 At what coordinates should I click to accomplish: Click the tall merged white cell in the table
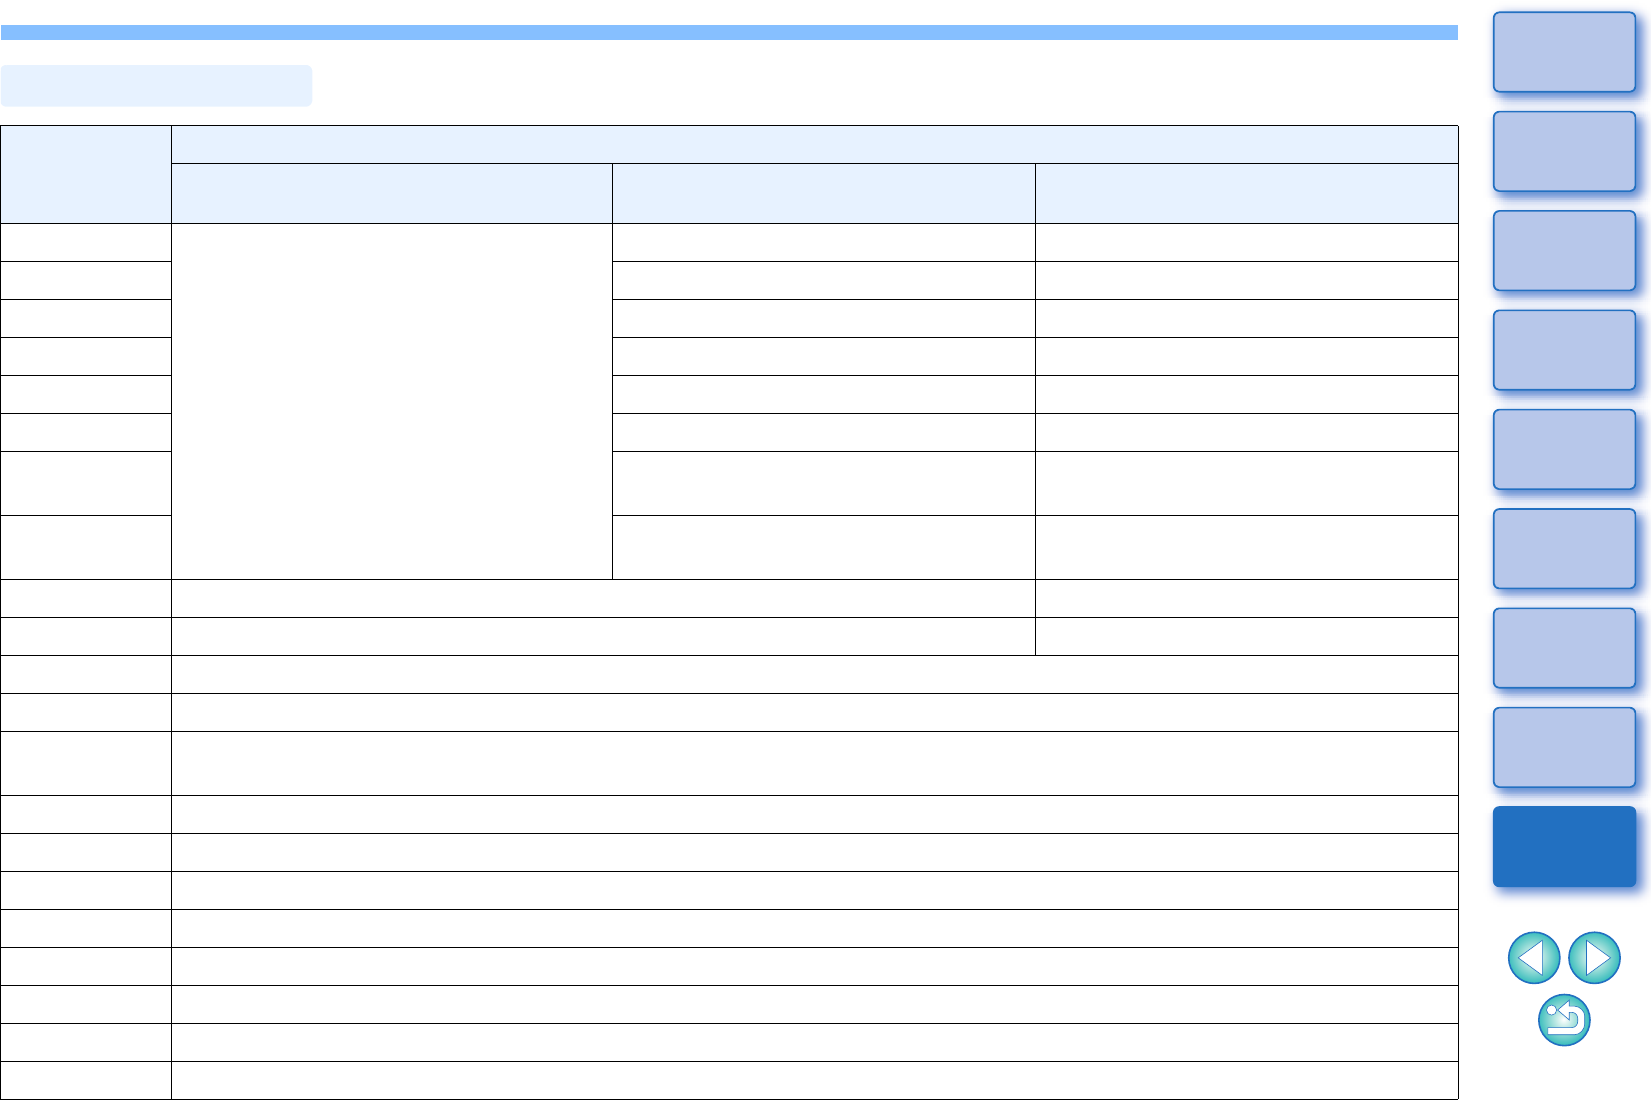tap(391, 400)
